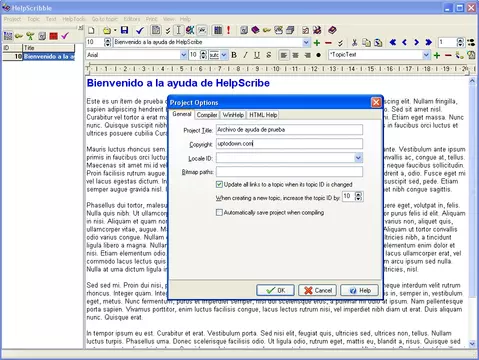Click the blue checkmark toolbar icon
The image size is (479, 360).
(x=140, y=31)
